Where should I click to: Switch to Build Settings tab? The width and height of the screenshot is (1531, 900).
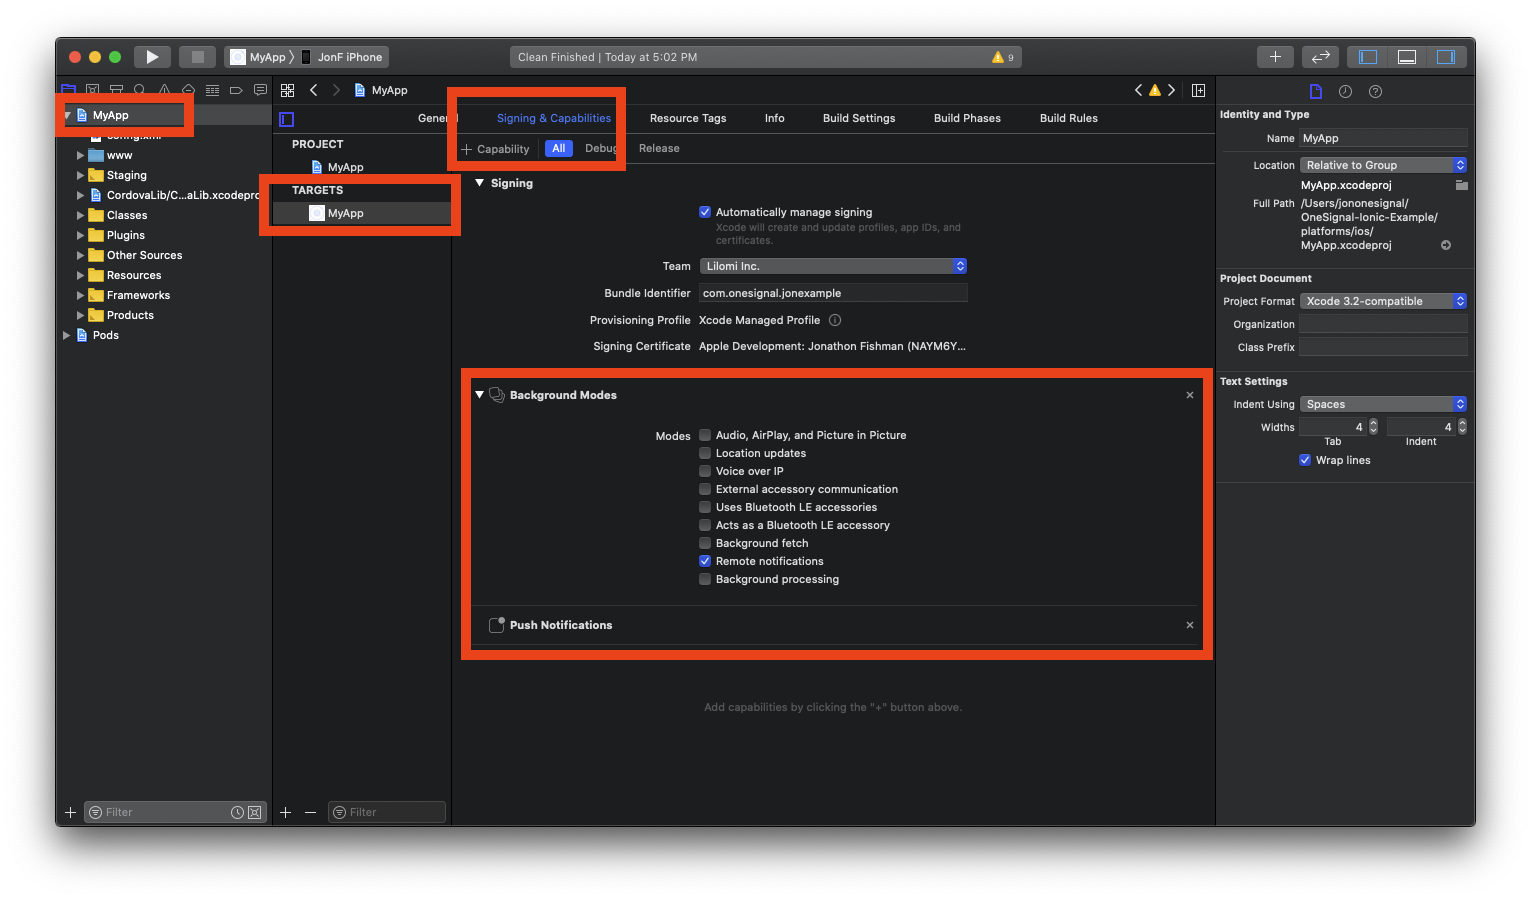coord(859,118)
